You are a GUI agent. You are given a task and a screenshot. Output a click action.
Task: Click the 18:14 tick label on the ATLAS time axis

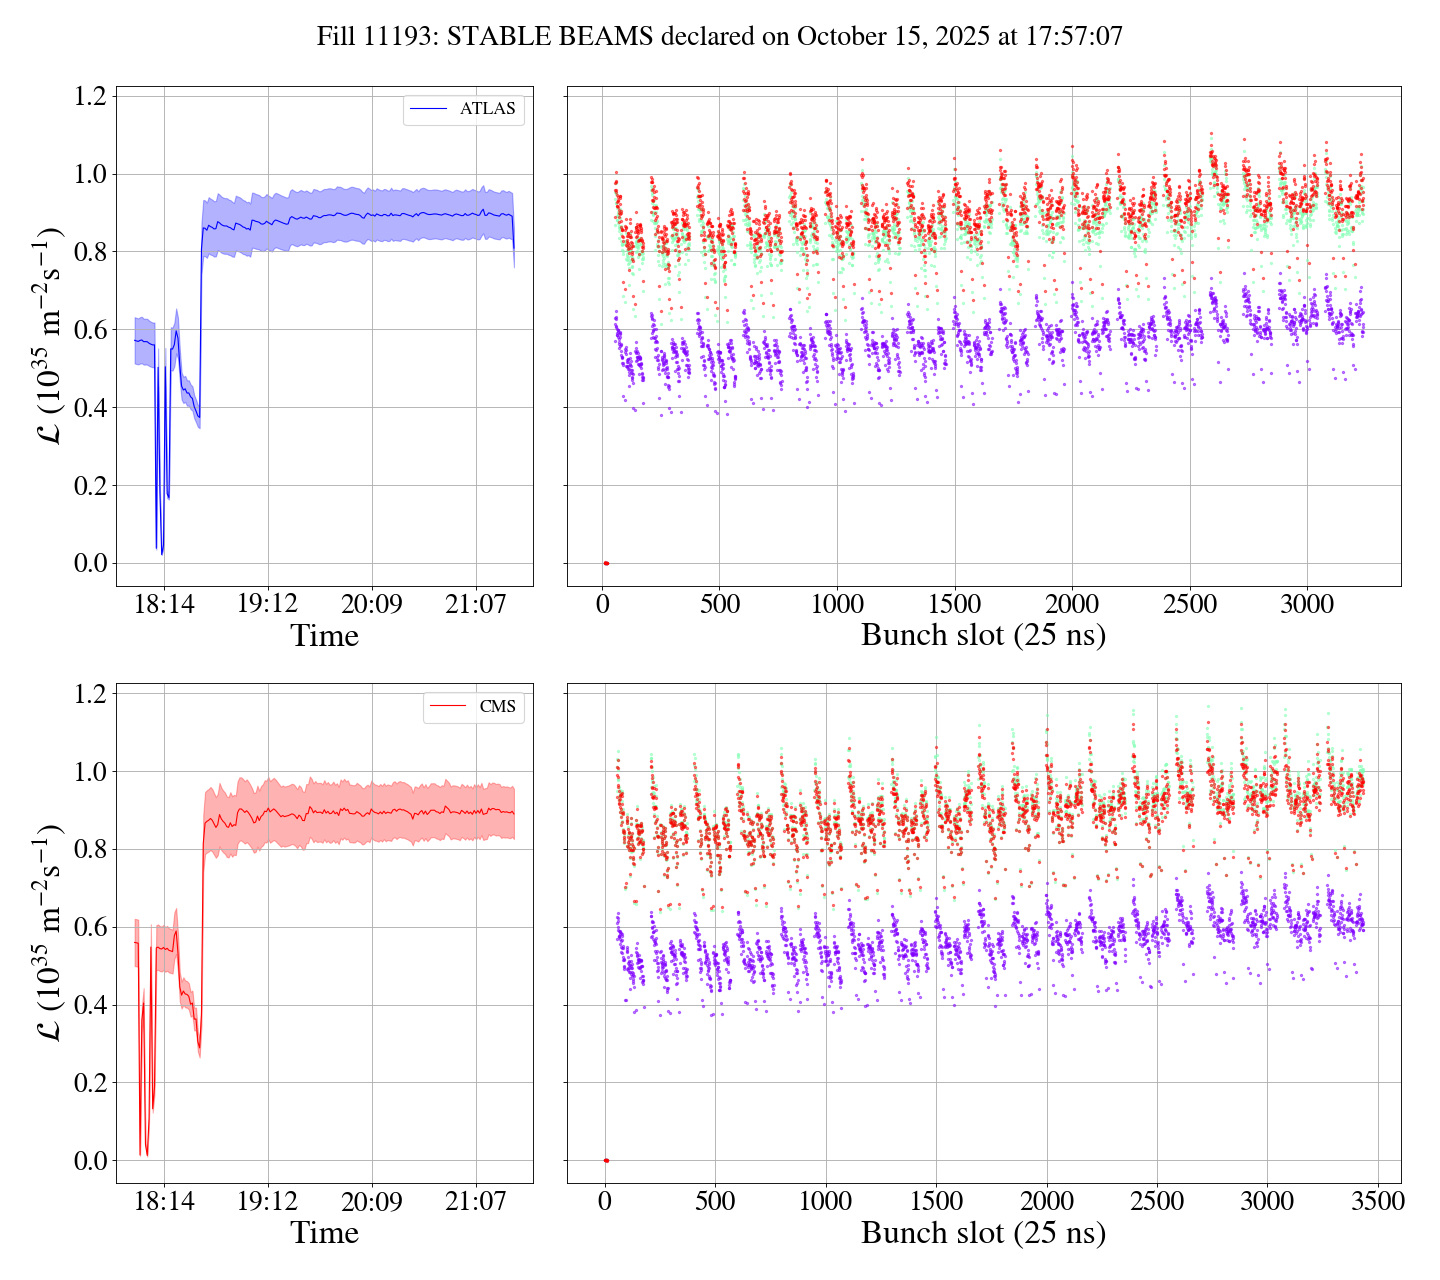click(x=164, y=604)
